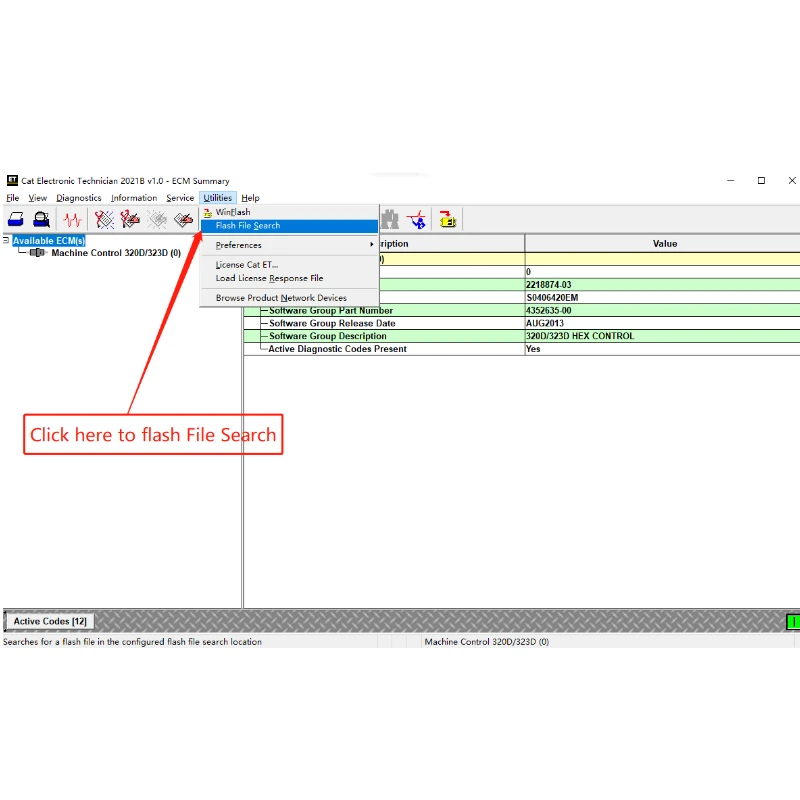Click the Value column header
Image resolution: width=800 pixels, height=800 pixels.
point(664,244)
